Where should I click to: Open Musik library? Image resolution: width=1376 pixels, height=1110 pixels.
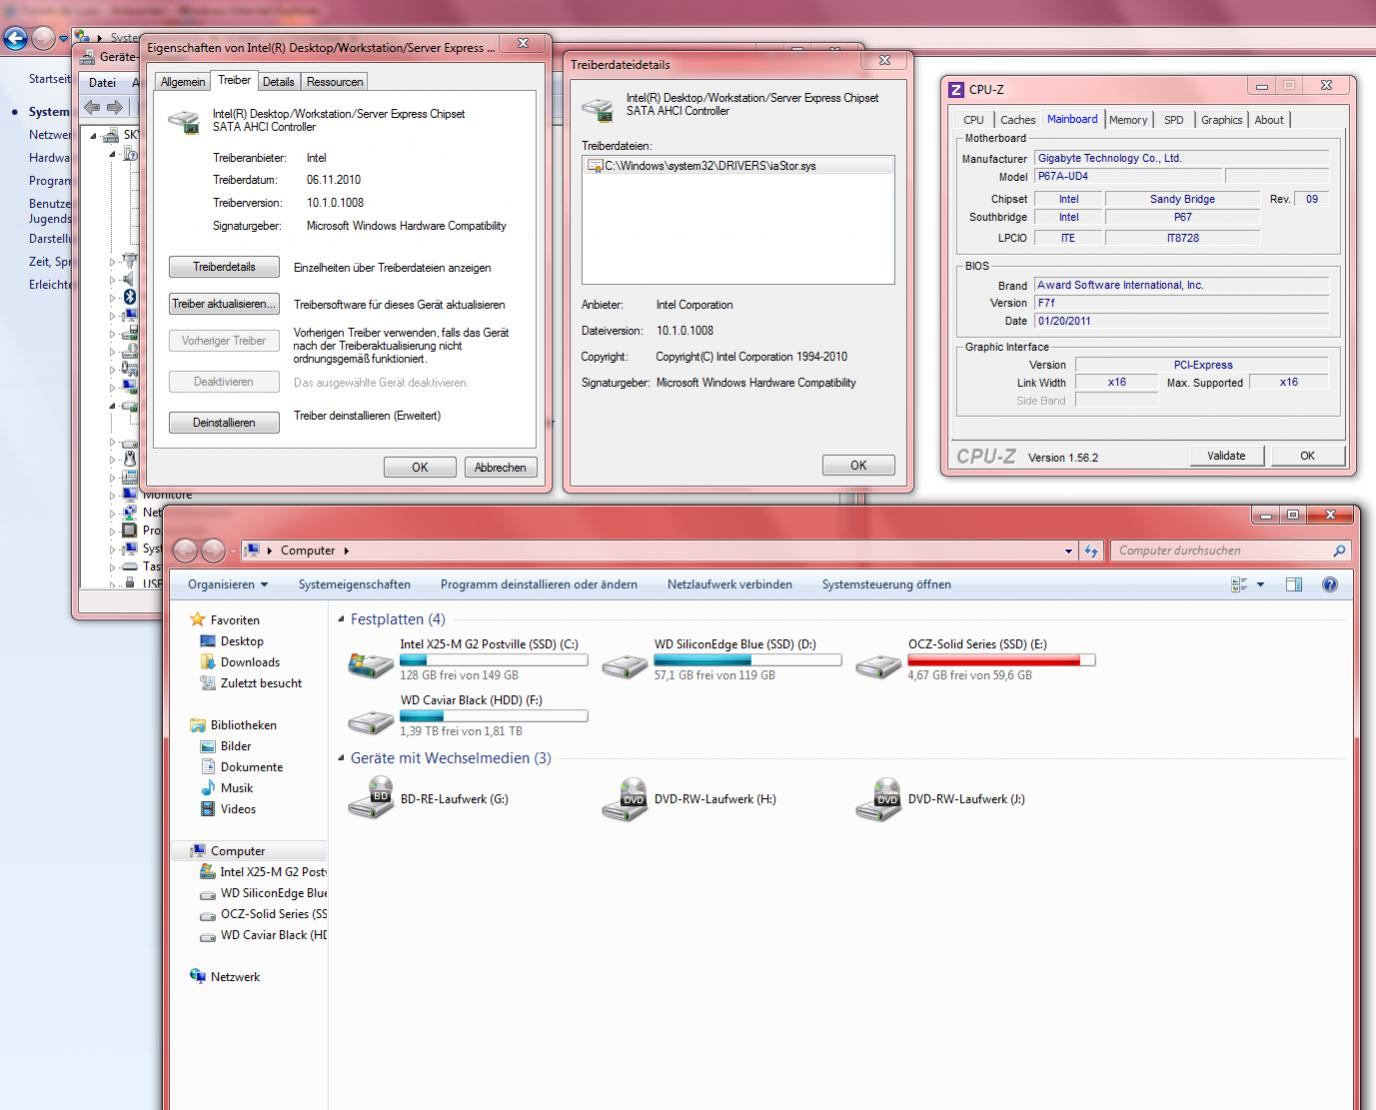point(237,788)
